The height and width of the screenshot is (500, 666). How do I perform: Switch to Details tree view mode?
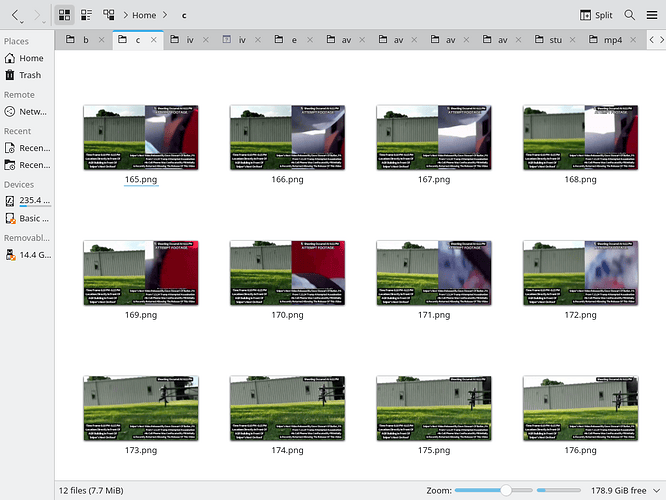[109, 15]
